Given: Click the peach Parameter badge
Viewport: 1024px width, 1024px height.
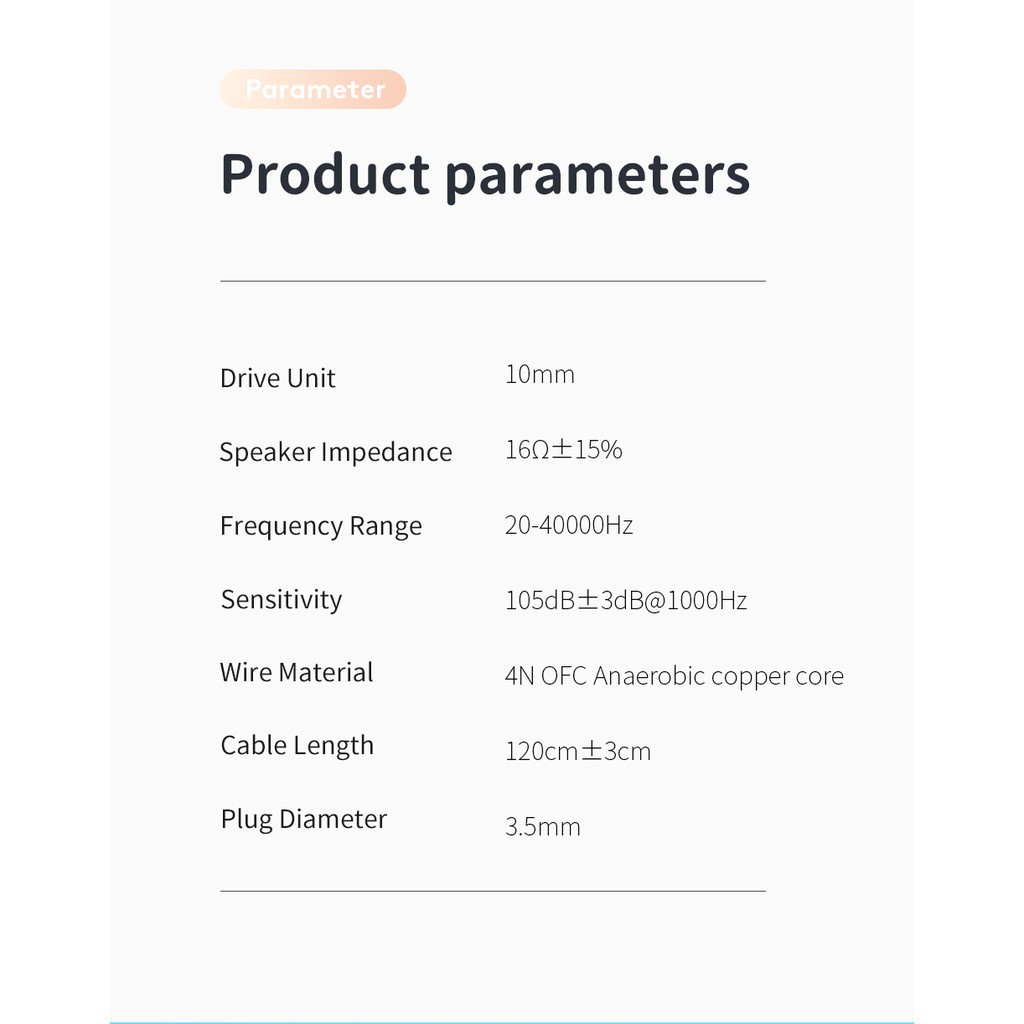Looking at the screenshot, I should point(313,89).
